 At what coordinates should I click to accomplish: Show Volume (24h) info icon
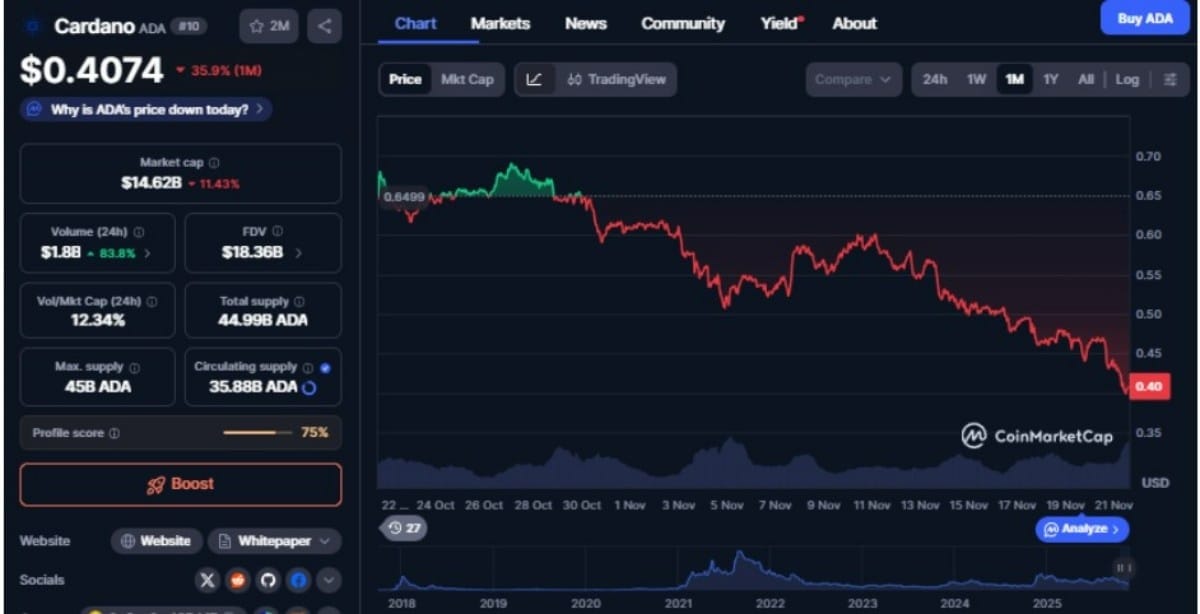coord(138,231)
